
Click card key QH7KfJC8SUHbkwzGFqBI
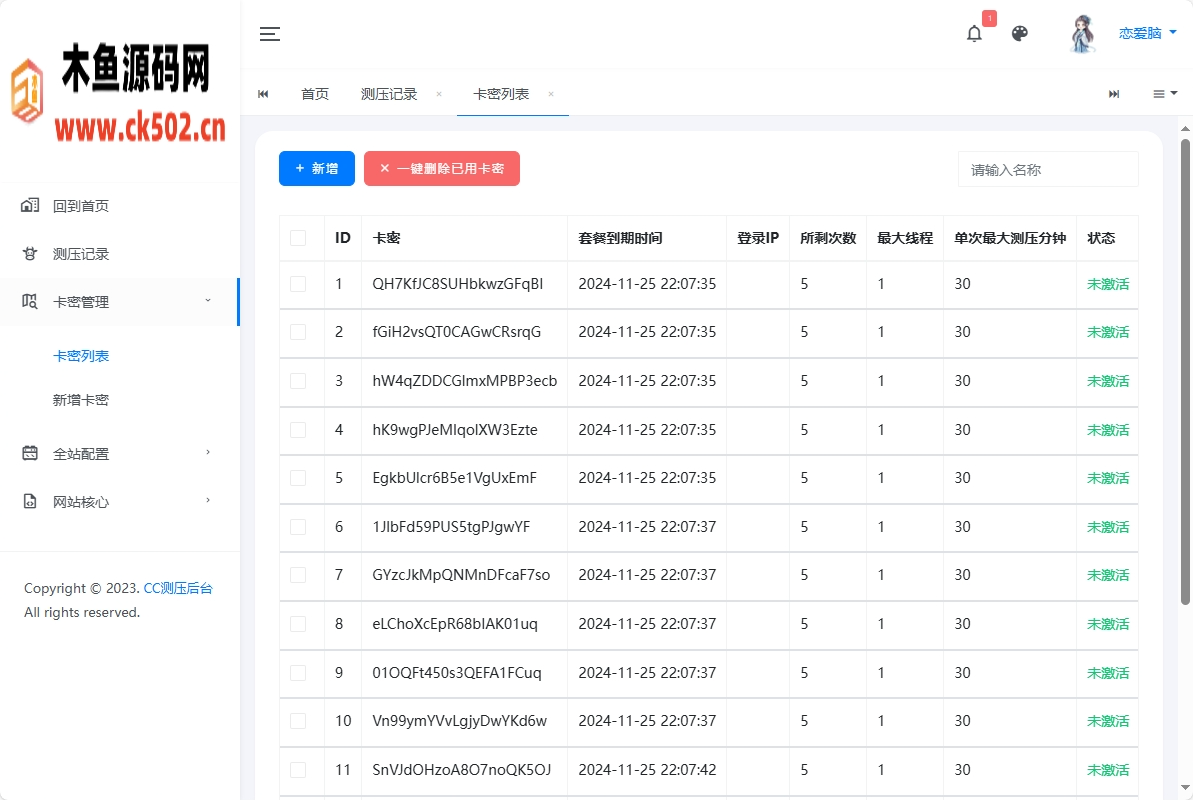click(457, 284)
